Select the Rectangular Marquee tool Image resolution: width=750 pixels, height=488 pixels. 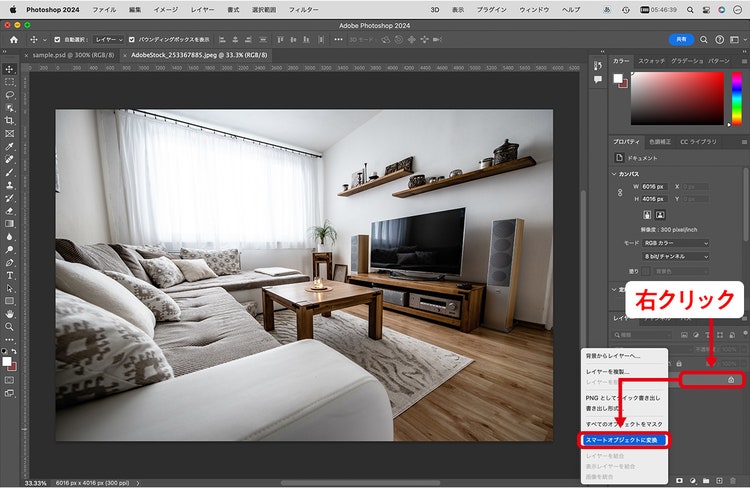(x=9, y=82)
